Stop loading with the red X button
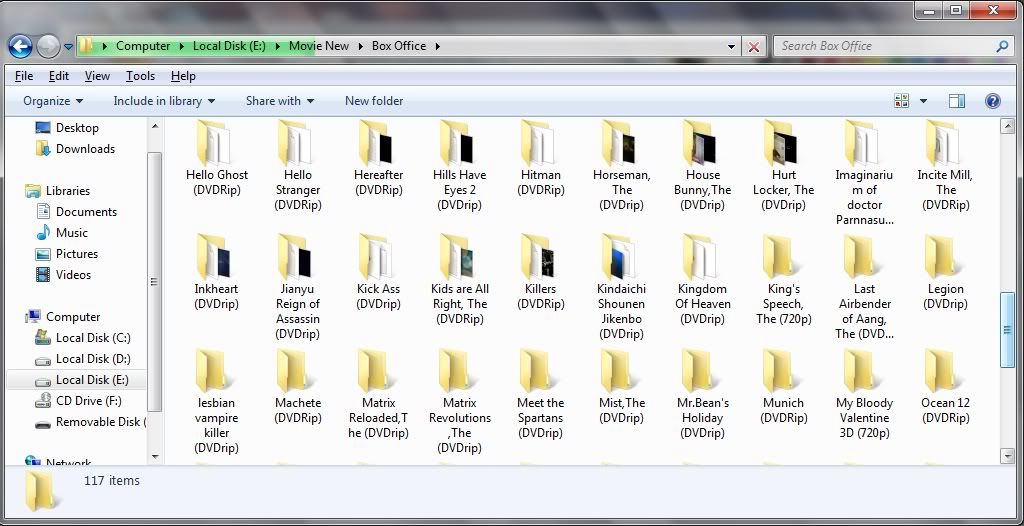Screen dimensions: 1024x526 pyautogui.click(x=753, y=46)
